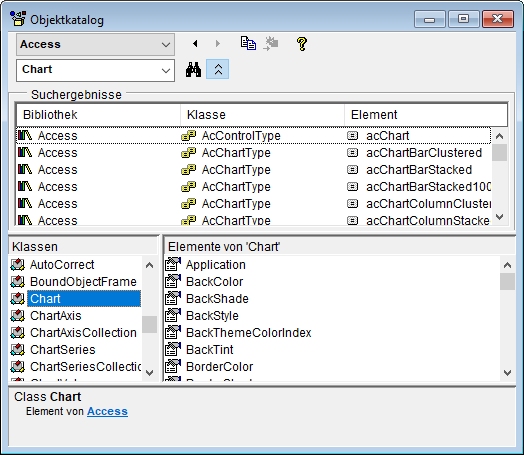Select the BackColor member
Image resolution: width=524 pixels, height=455 pixels.
coord(214,282)
